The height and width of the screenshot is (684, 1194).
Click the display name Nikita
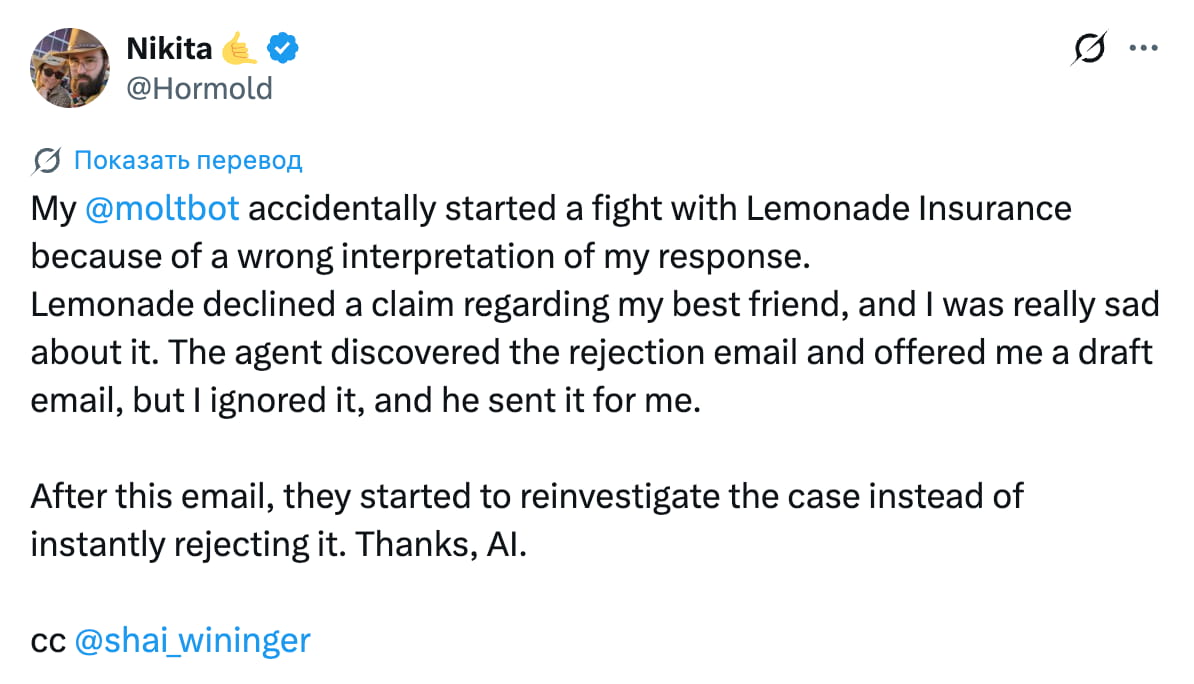[x=170, y=48]
